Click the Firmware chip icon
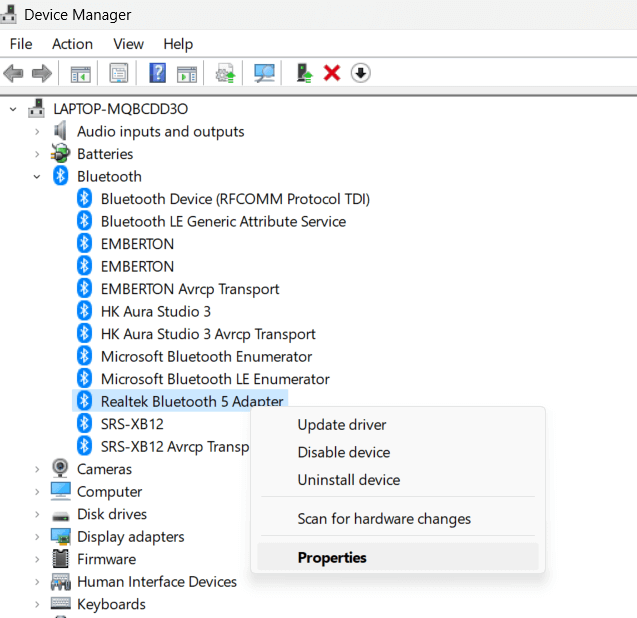This screenshot has height=618, width=637. 61,559
